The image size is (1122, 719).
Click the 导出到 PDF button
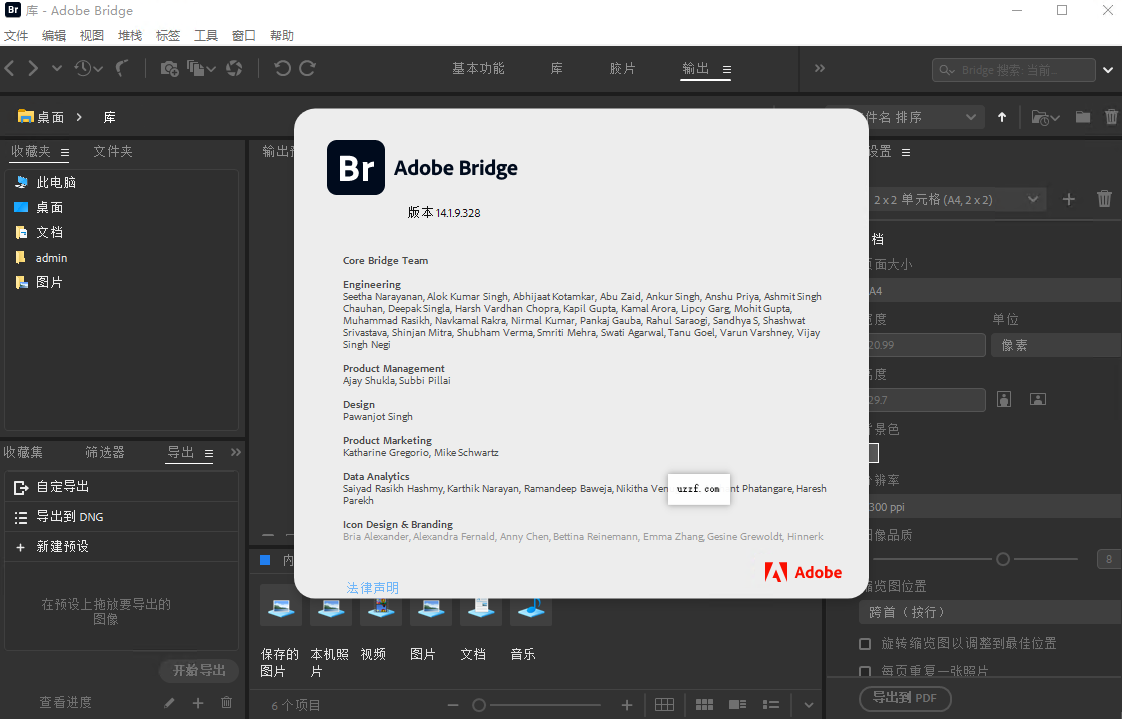pos(905,698)
